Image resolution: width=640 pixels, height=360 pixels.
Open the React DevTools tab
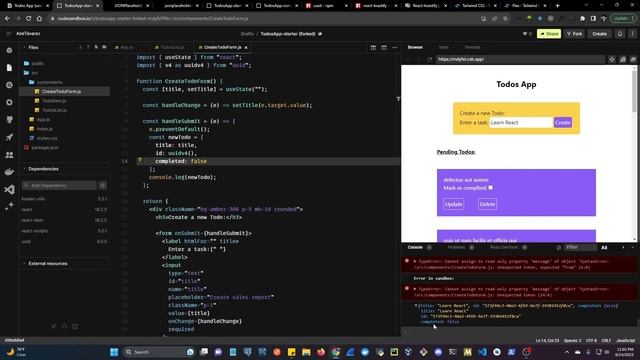coord(504,247)
